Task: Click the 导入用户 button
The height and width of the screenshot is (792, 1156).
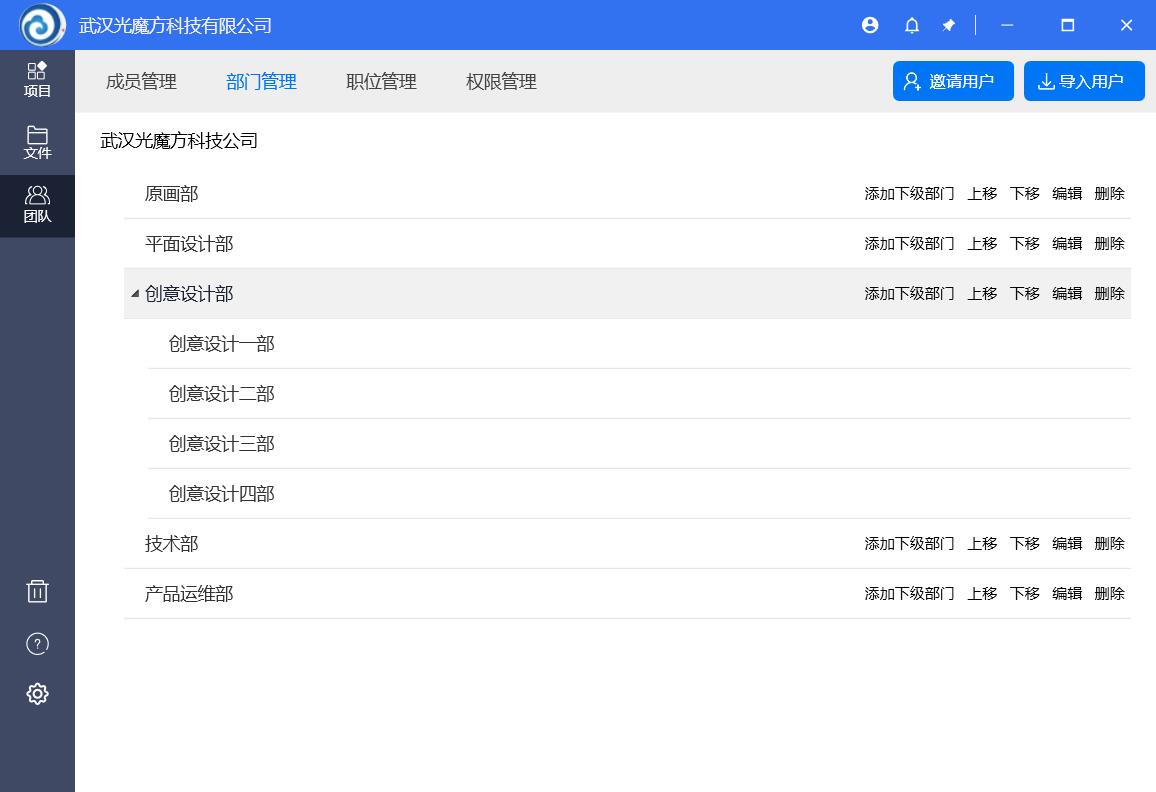Action: click(x=1084, y=81)
